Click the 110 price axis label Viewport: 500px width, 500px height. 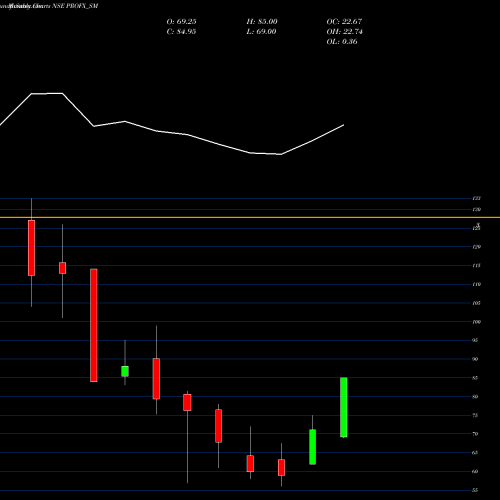pos(476,284)
